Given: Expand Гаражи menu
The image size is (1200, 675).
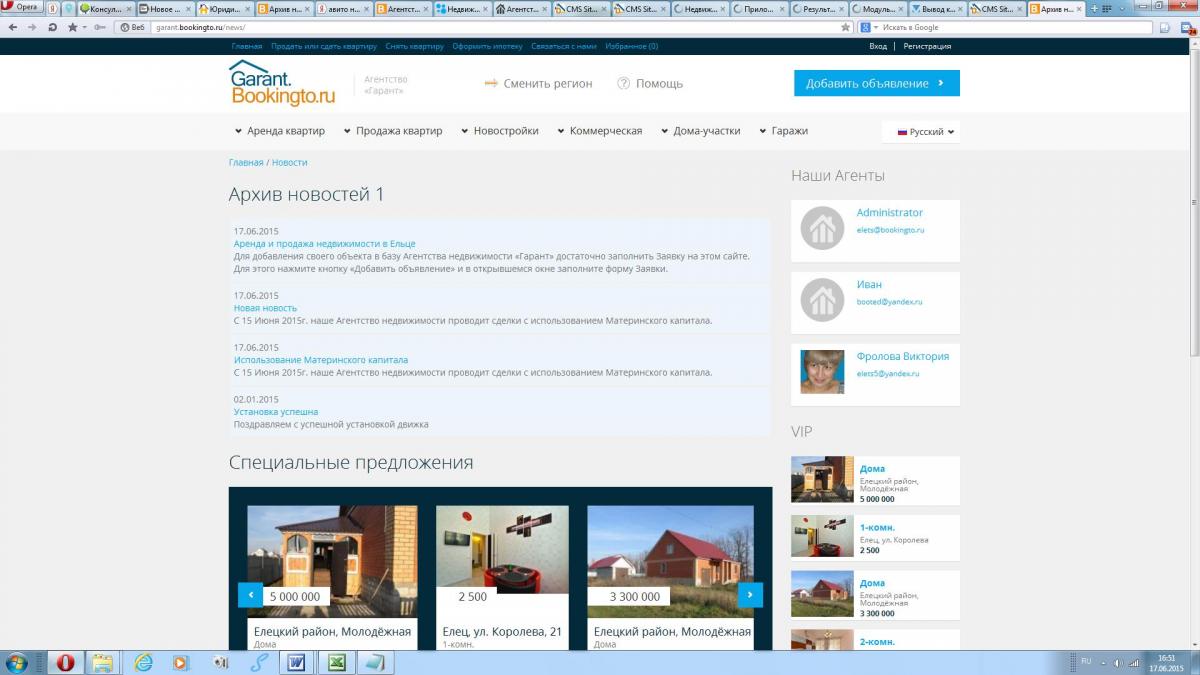Looking at the screenshot, I should click(x=784, y=131).
